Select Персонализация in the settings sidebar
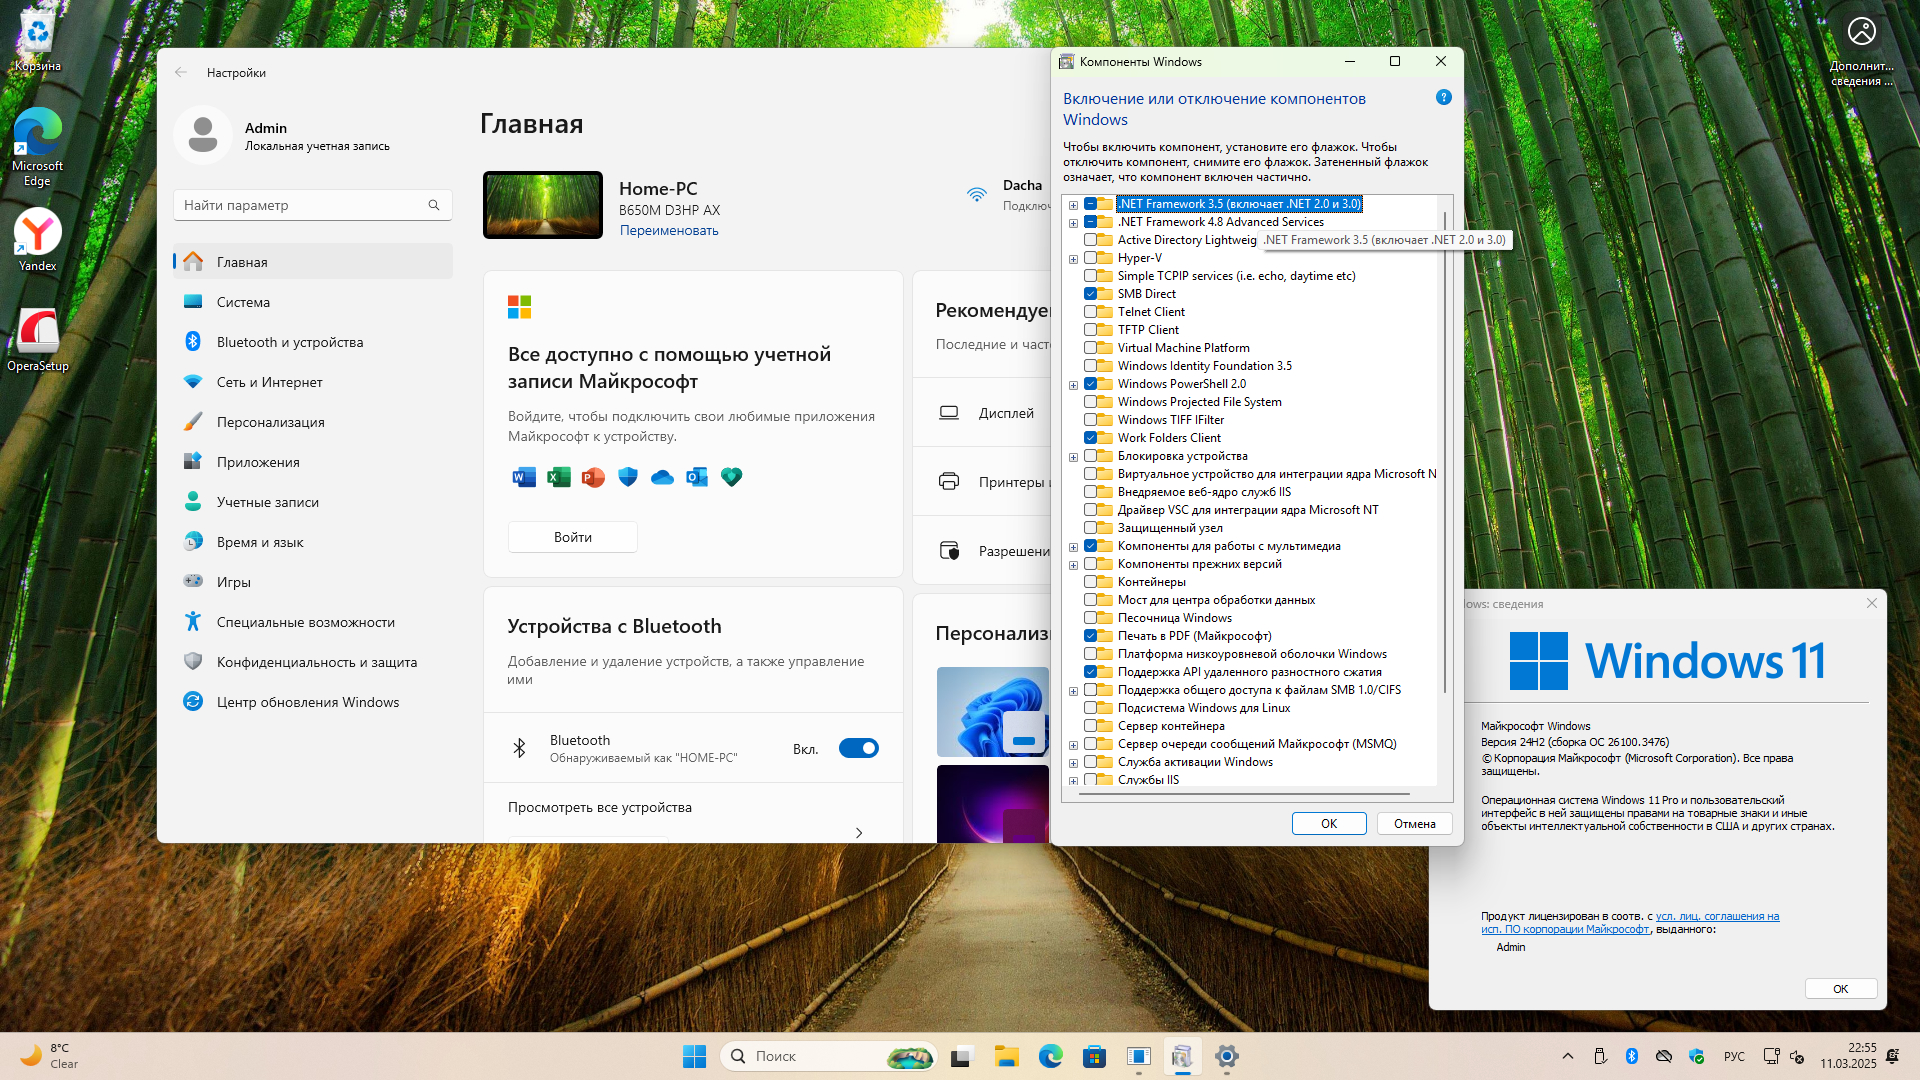 [x=270, y=422]
